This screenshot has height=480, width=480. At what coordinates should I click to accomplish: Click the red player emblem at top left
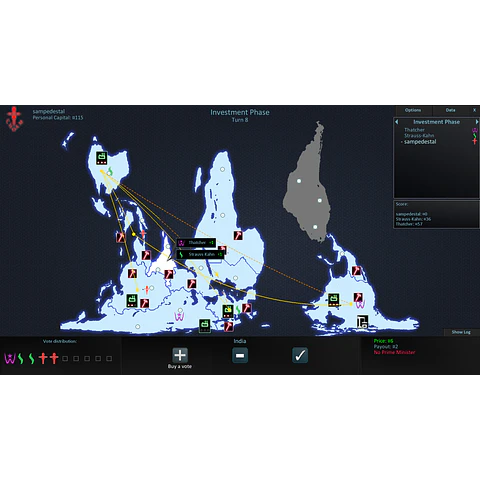point(14,119)
